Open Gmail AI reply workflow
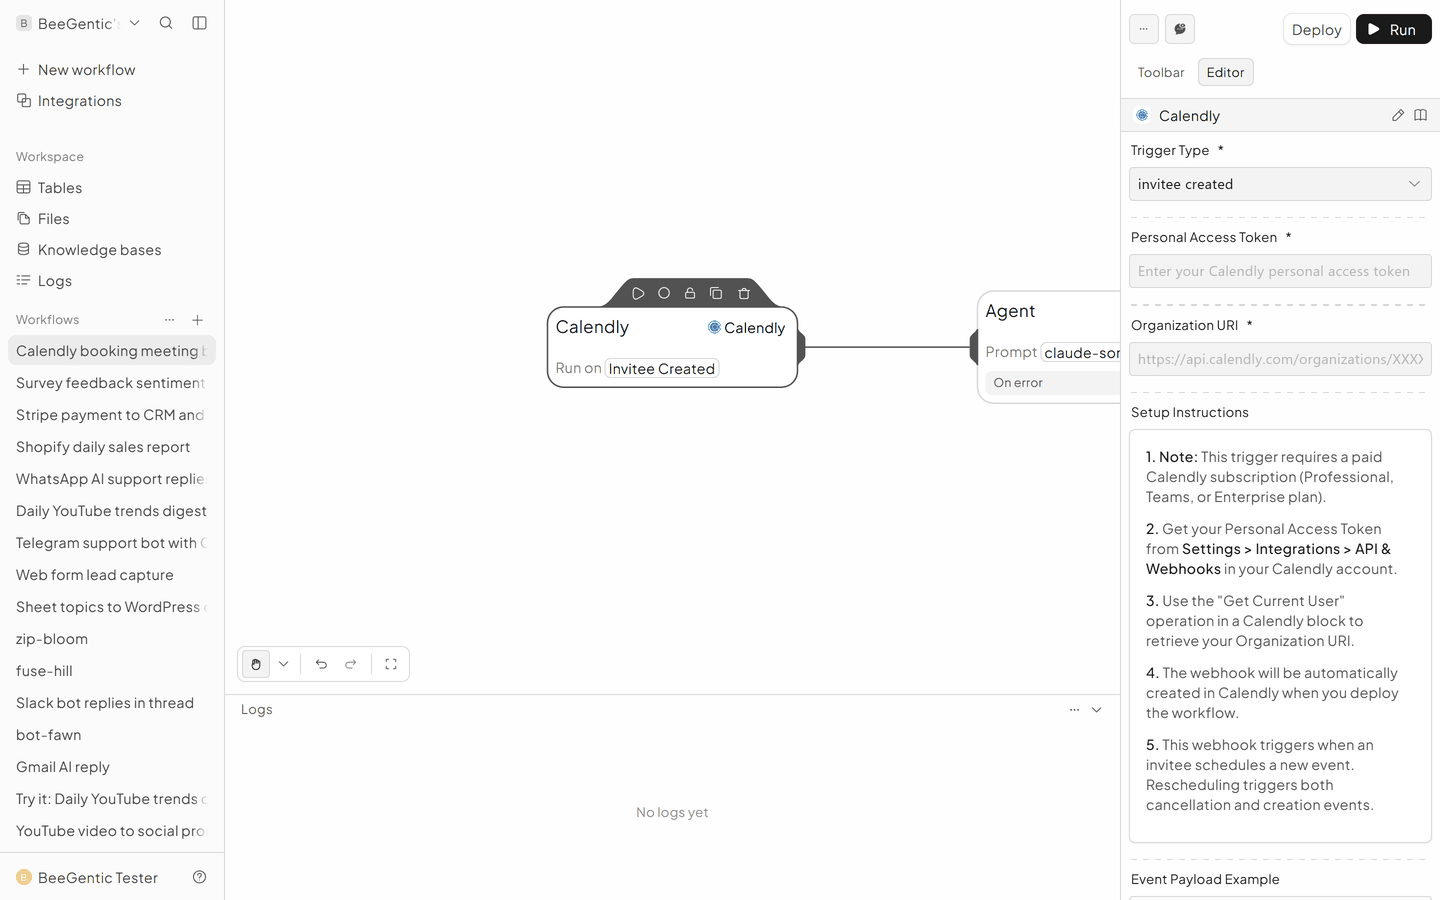This screenshot has height=900, width=1440. (112, 767)
